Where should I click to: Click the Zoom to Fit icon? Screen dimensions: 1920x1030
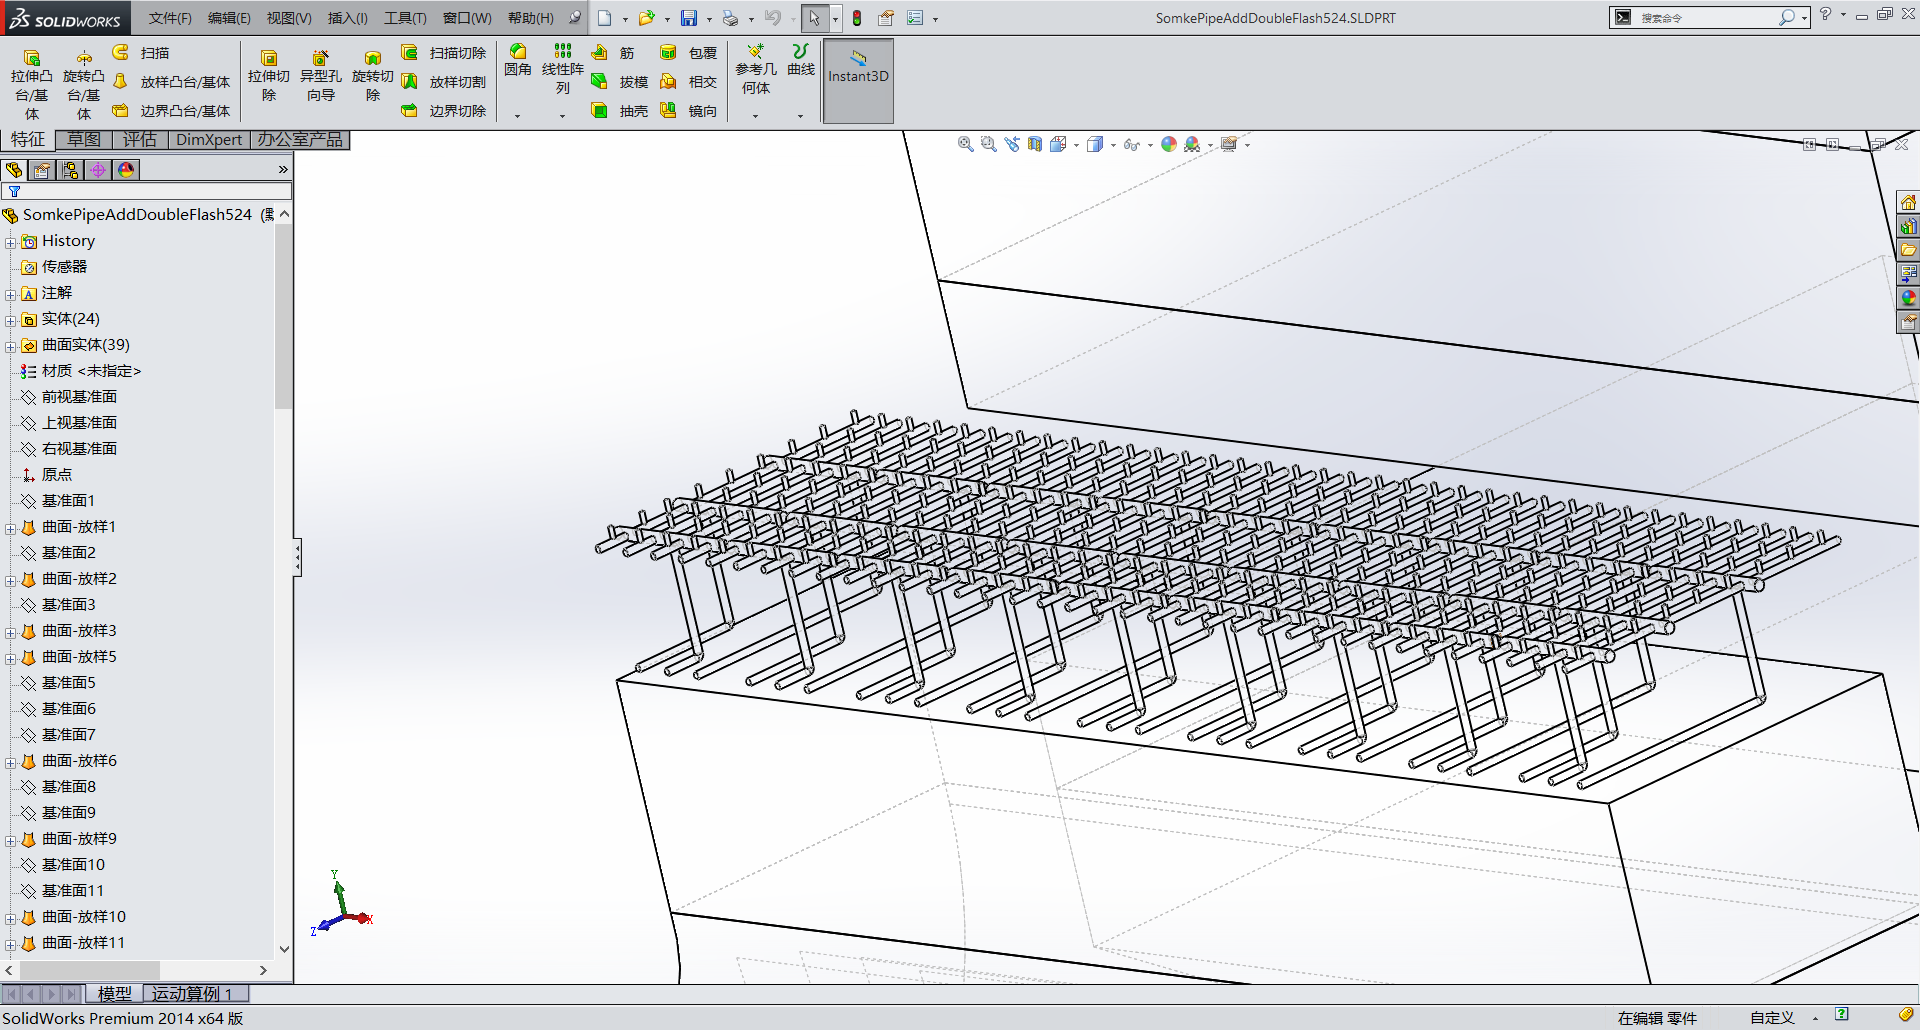(965, 145)
